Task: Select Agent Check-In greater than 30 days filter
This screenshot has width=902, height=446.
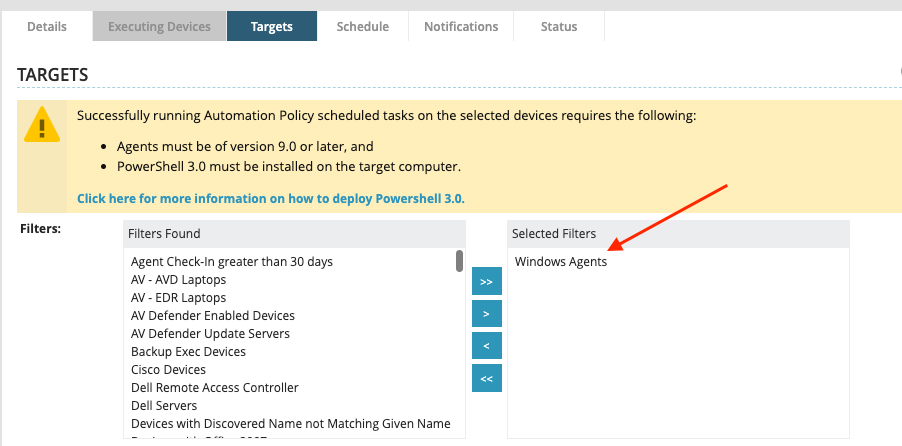Action: click(x=232, y=262)
